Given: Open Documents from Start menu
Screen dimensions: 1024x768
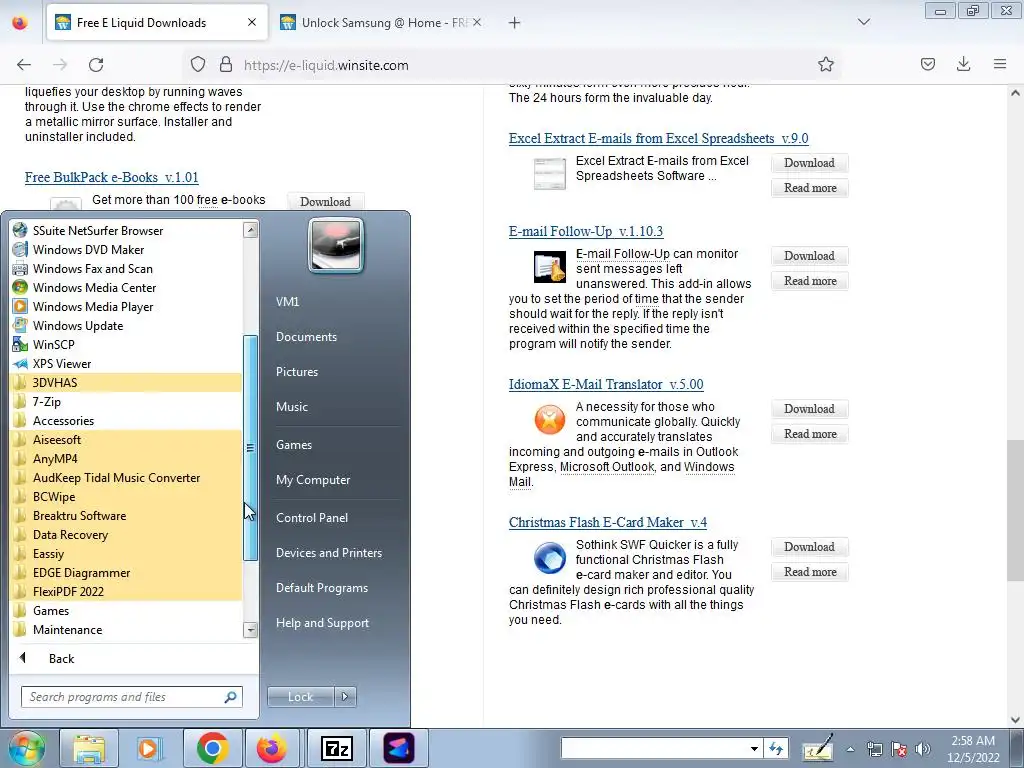Looking at the screenshot, I should tap(306, 336).
